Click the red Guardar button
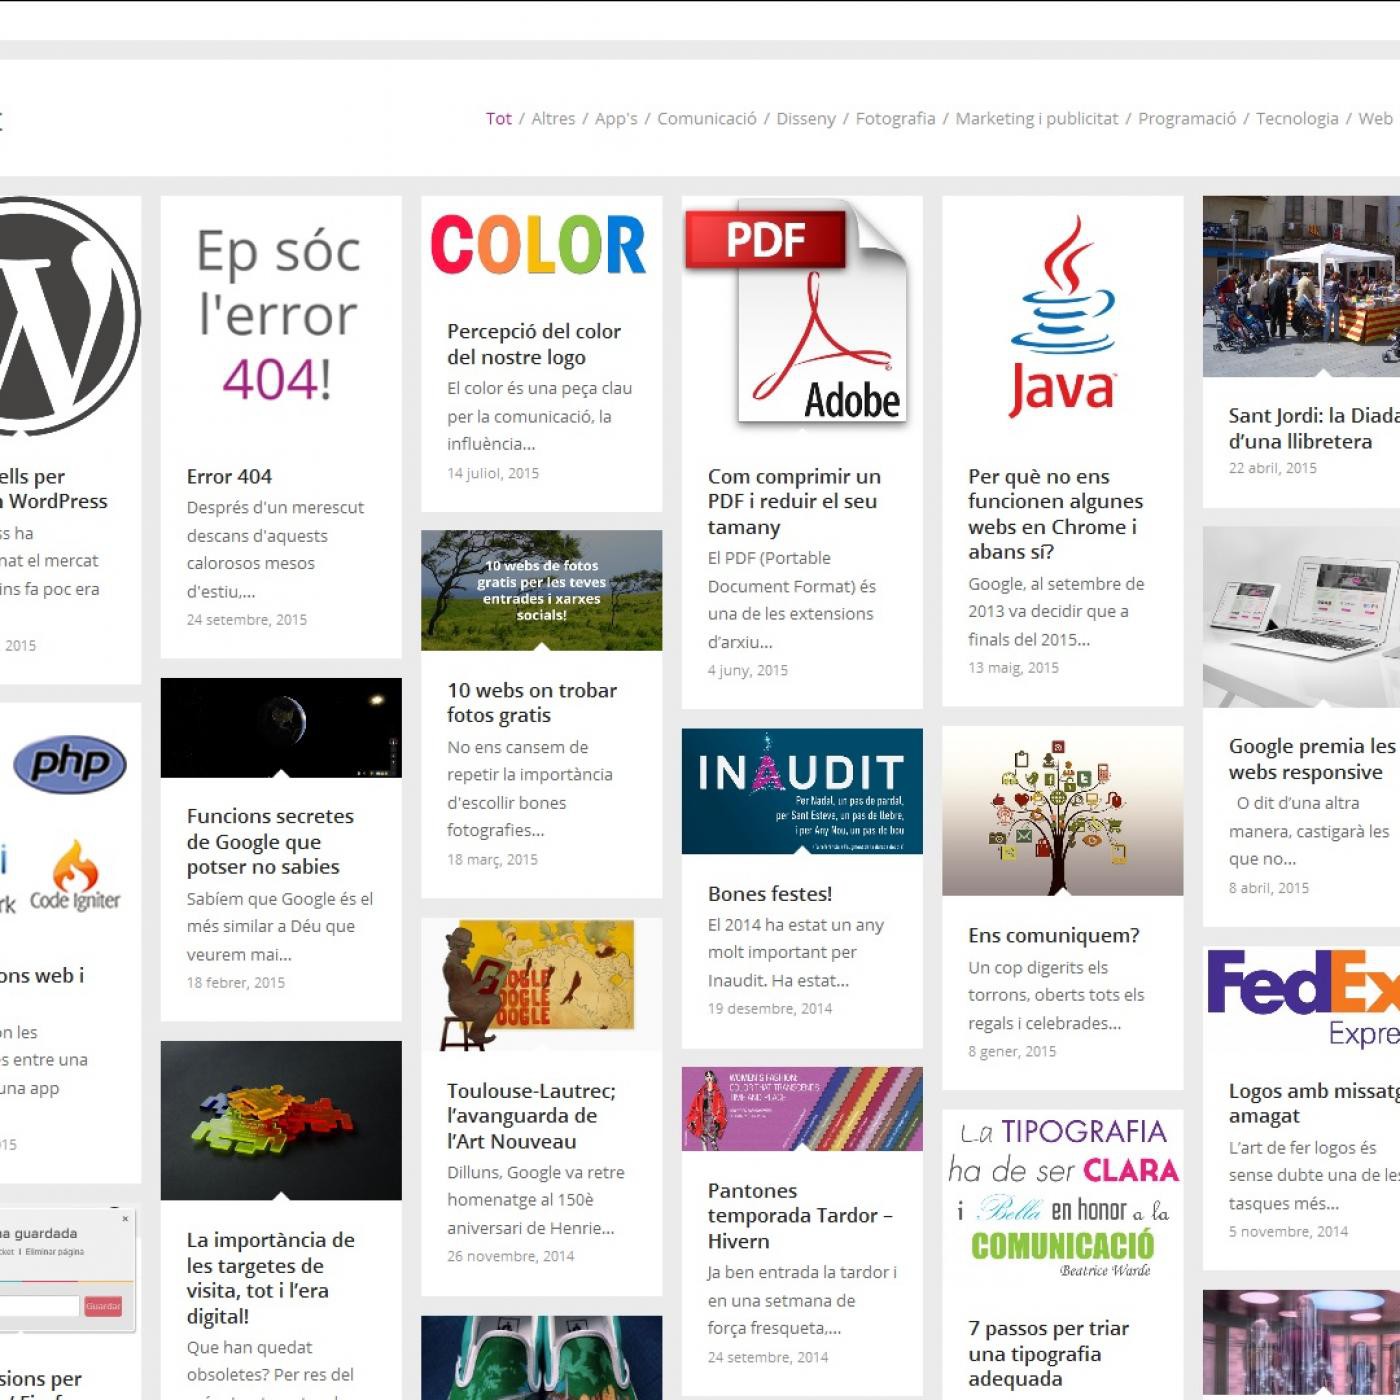Screen dimensions: 1400x1400 click(103, 1306)
